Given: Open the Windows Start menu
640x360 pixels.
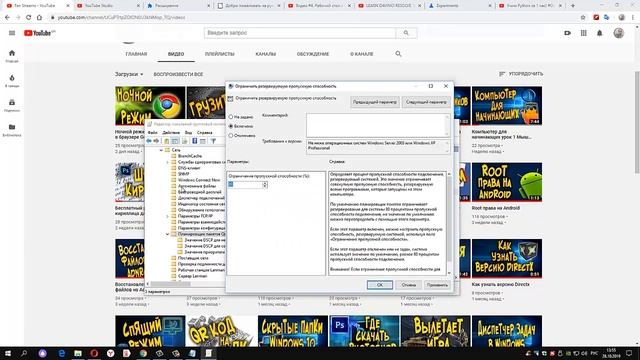Looking at the screenshot, I should [7, 353].
